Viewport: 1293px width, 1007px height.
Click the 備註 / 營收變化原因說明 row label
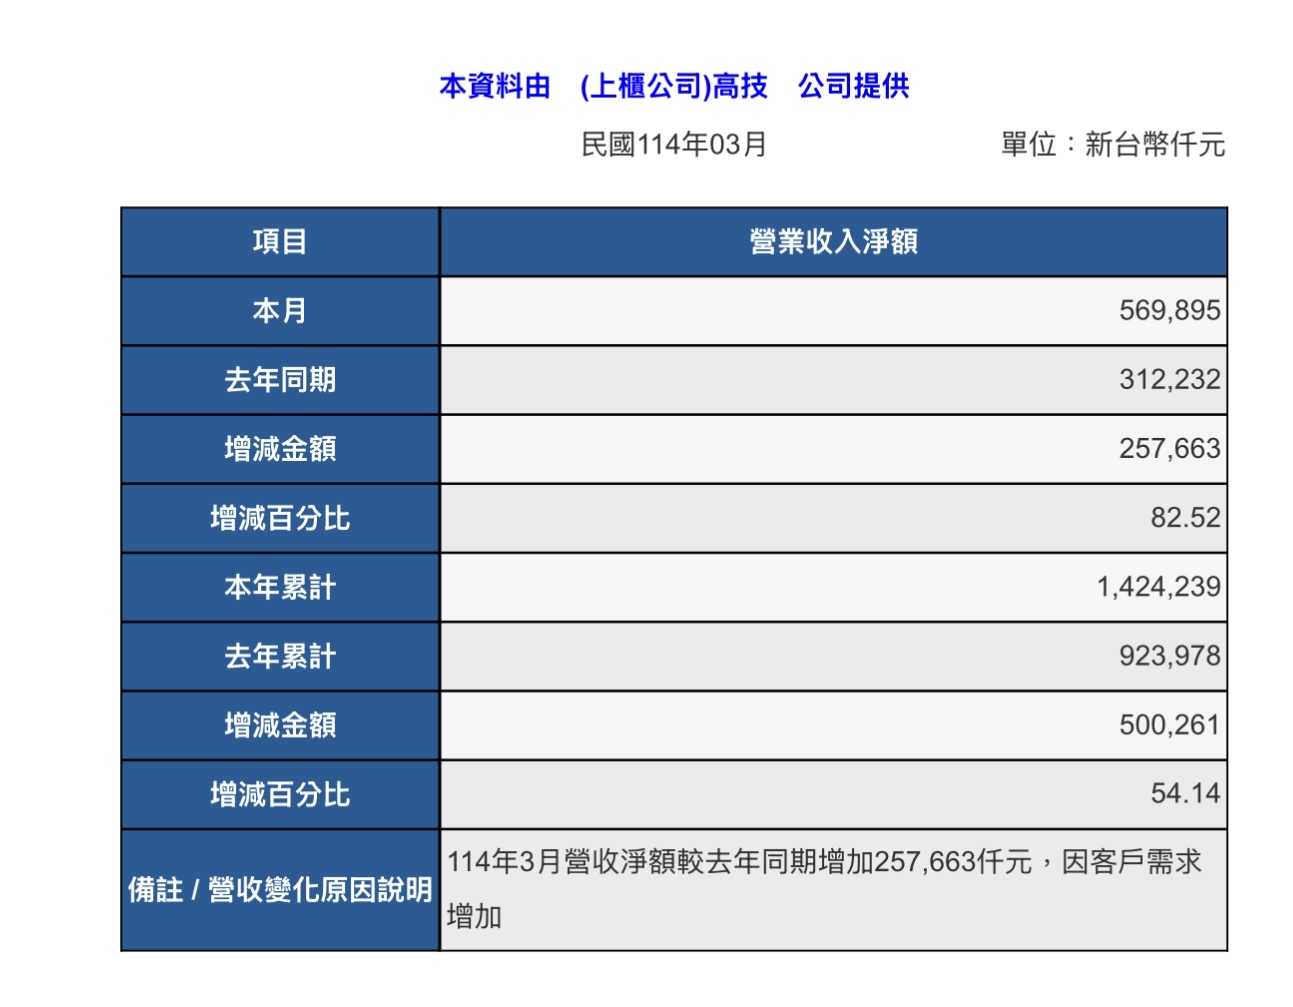[x=280, y=890]
